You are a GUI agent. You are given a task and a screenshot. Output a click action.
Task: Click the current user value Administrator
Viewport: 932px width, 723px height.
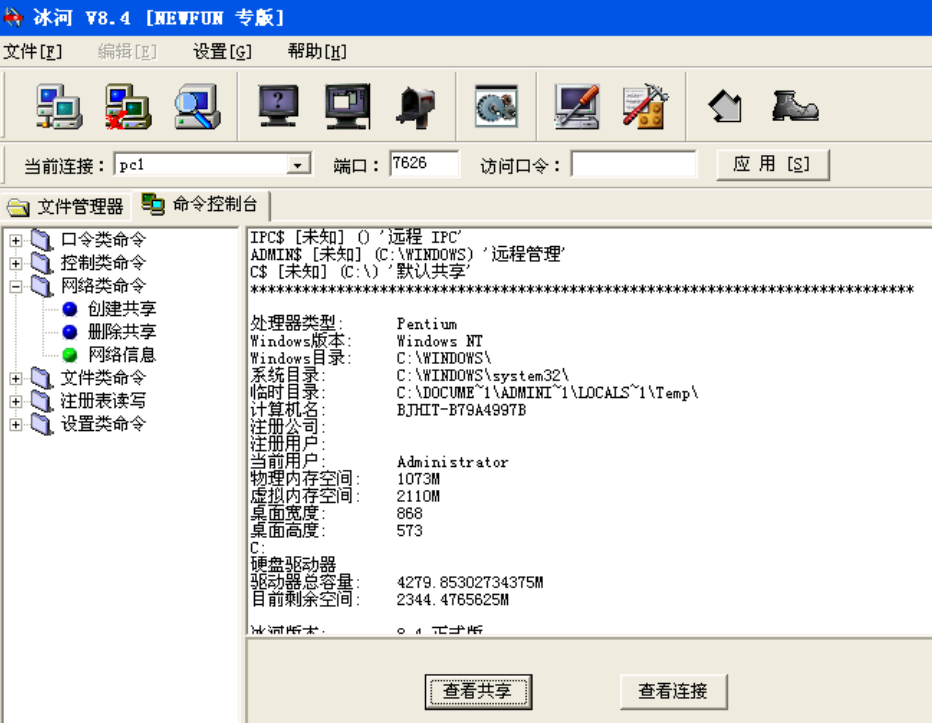pos(452,462)
